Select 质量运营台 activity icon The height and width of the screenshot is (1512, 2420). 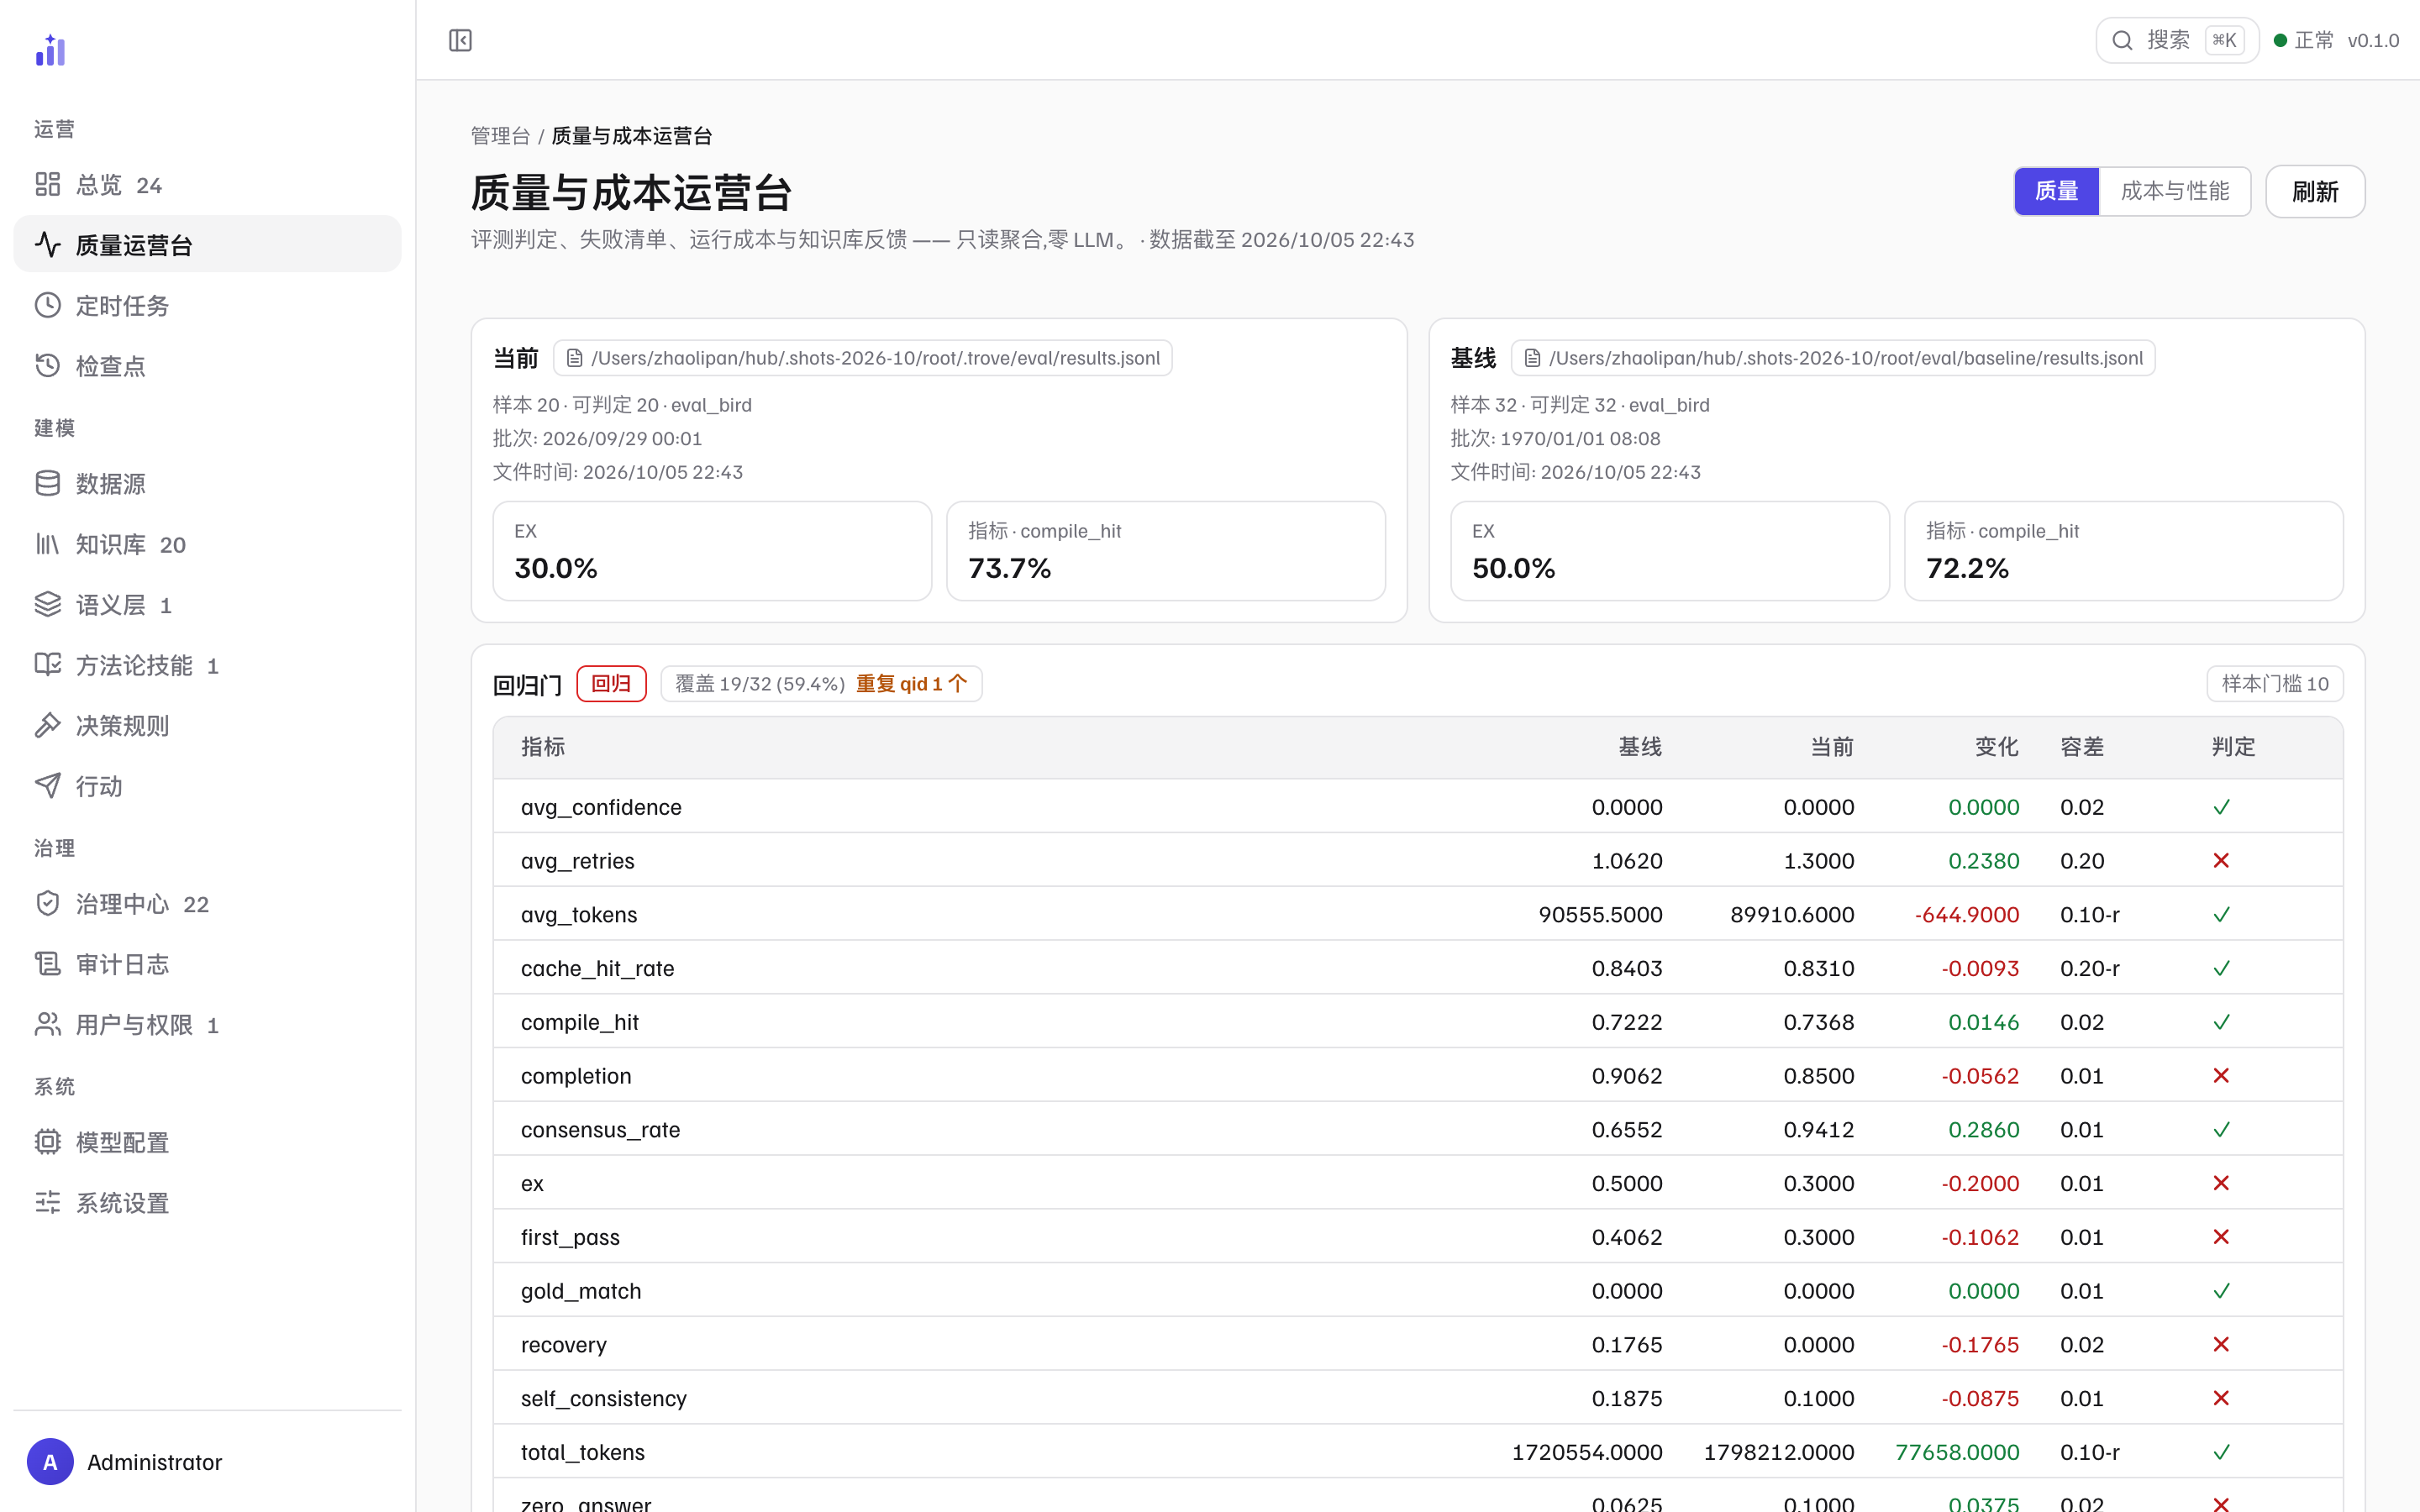click(48, 244)
